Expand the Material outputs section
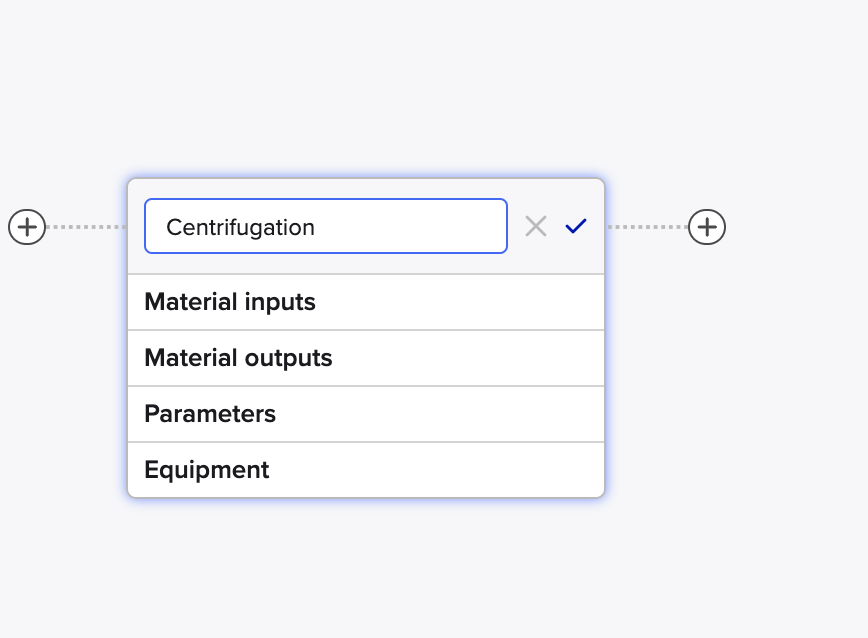This screenshot has height=638, width=868. [x=366, y=358]
